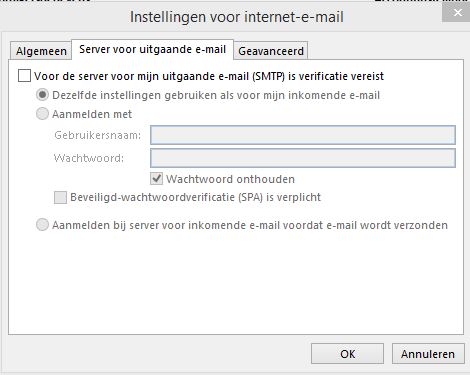Click the label text Wachtwoord onthouden

[x=230, y=179]
